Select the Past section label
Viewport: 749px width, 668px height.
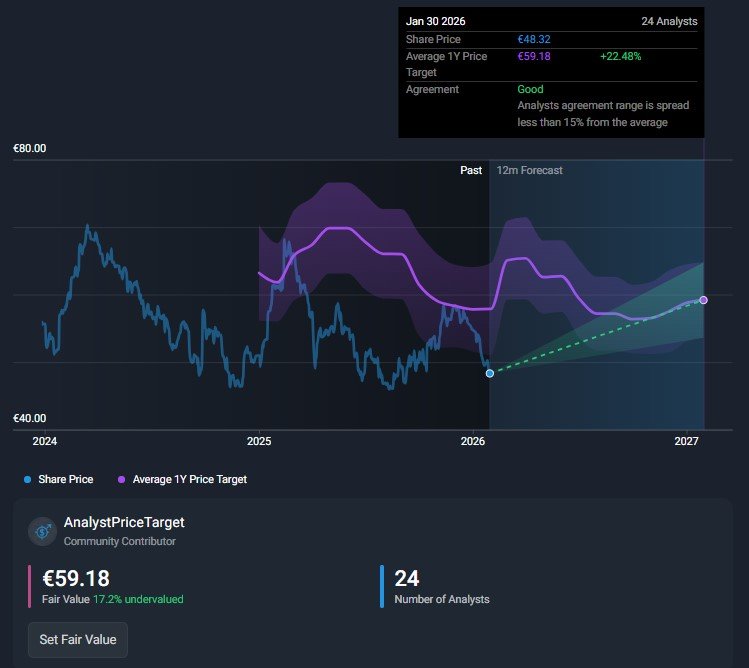click(471, 170)
